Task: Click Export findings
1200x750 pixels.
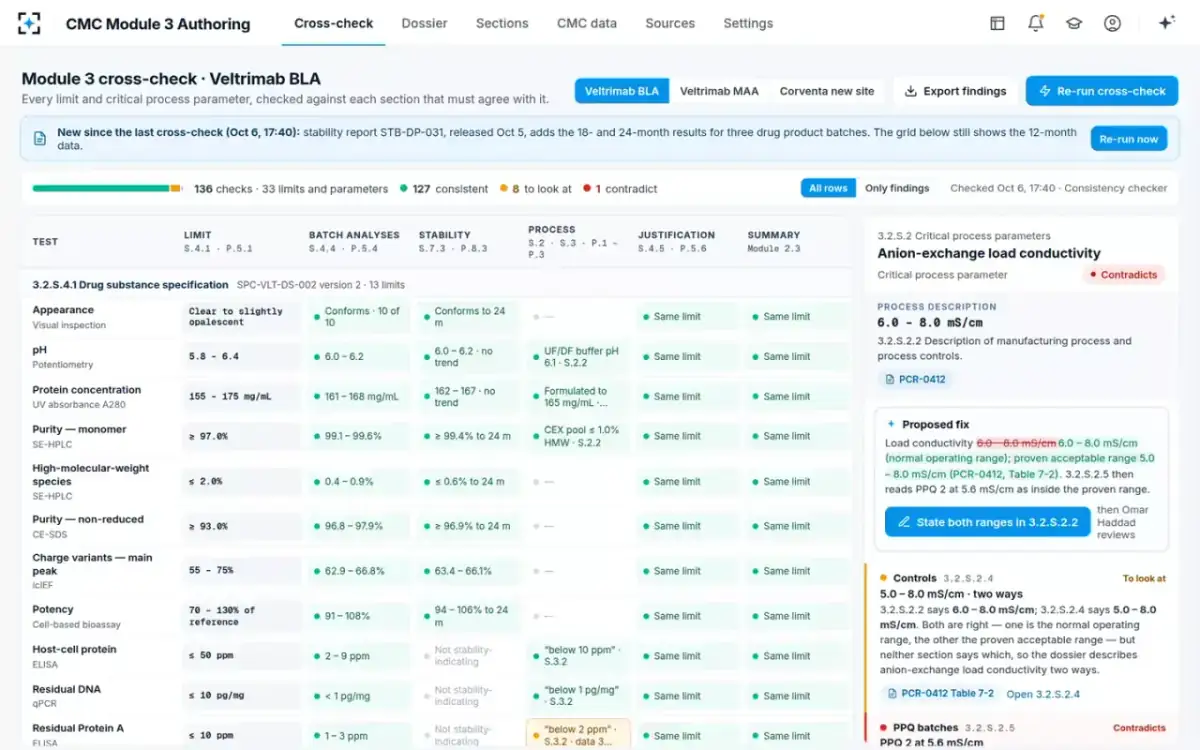Action: 955,91
